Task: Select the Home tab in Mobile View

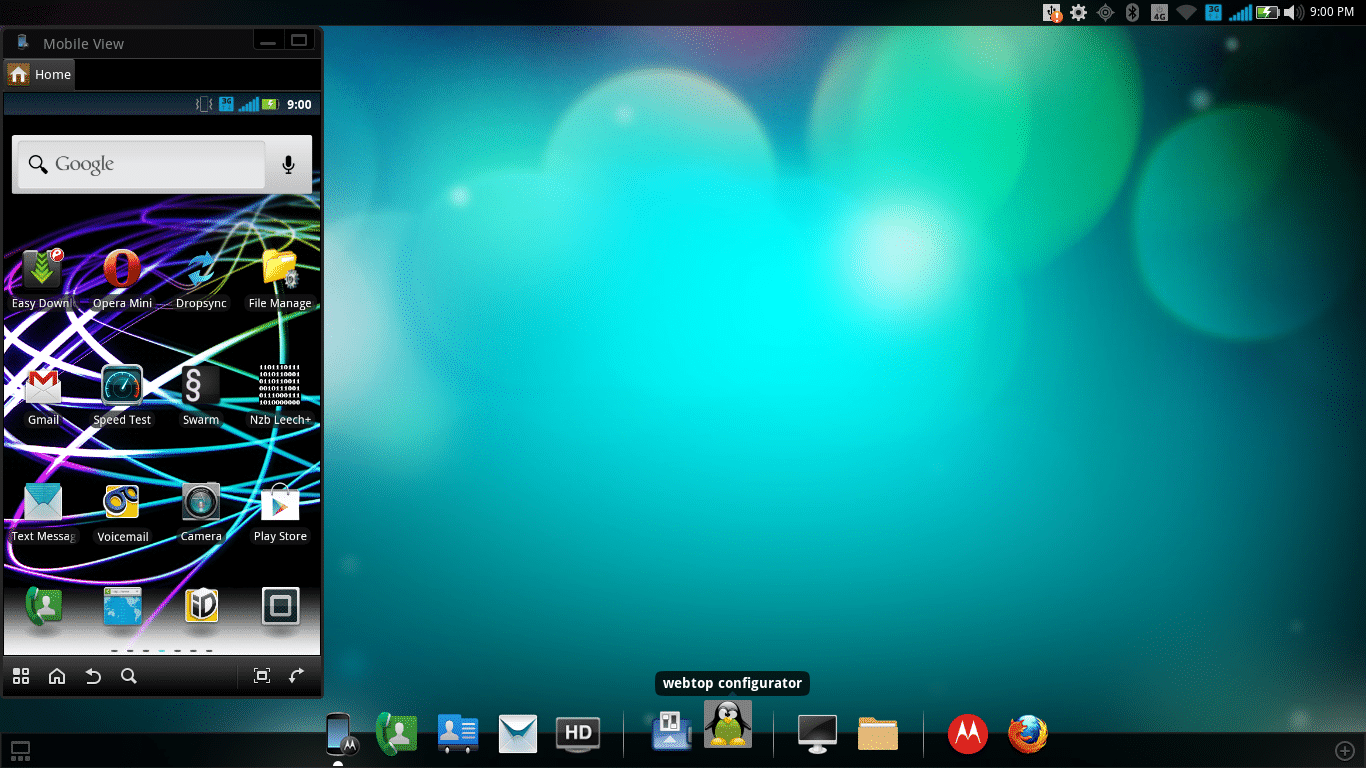Action: [x=40, y=74]
